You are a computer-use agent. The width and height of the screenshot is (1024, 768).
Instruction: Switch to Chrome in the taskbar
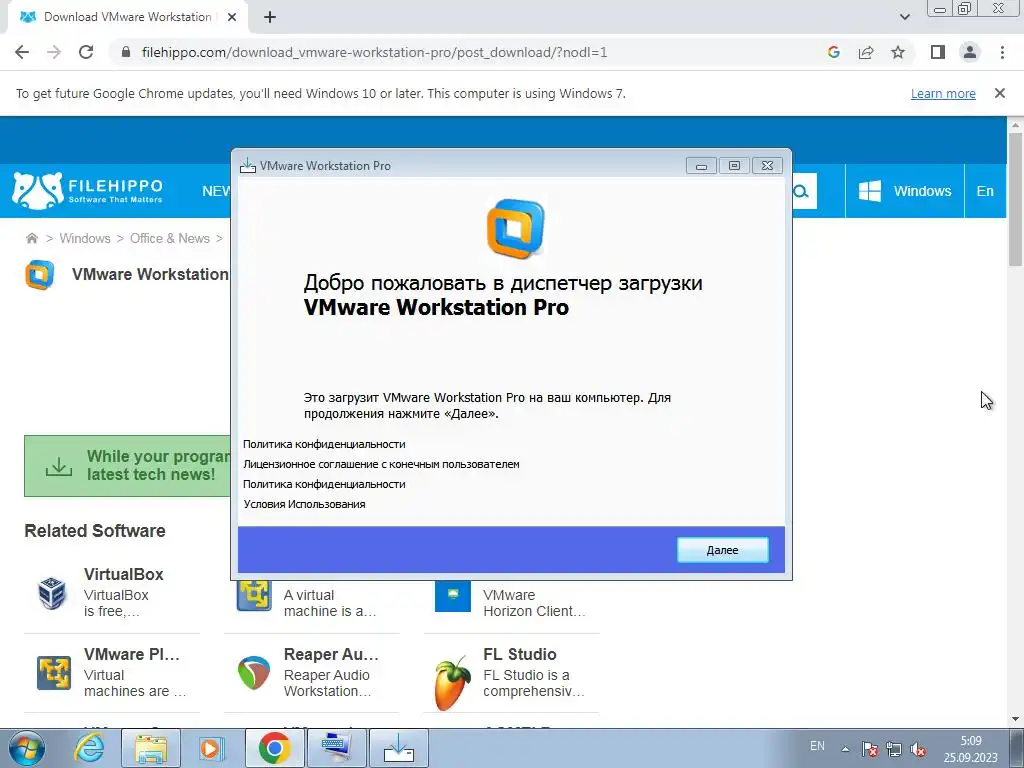click(274, 748)
